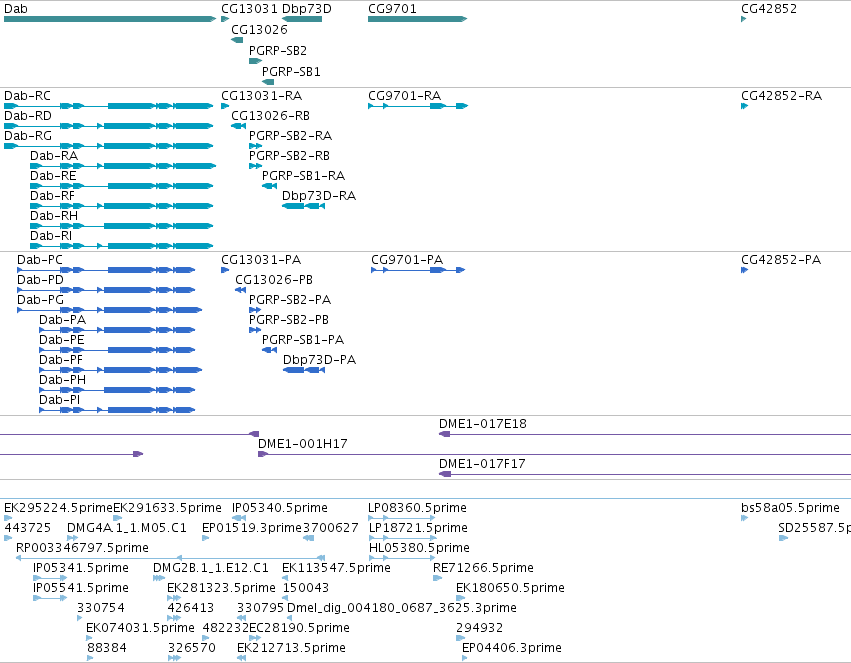Select the EK295224.5prime EST label
Screen dimensions: 851x663
[x=58, y=508]
